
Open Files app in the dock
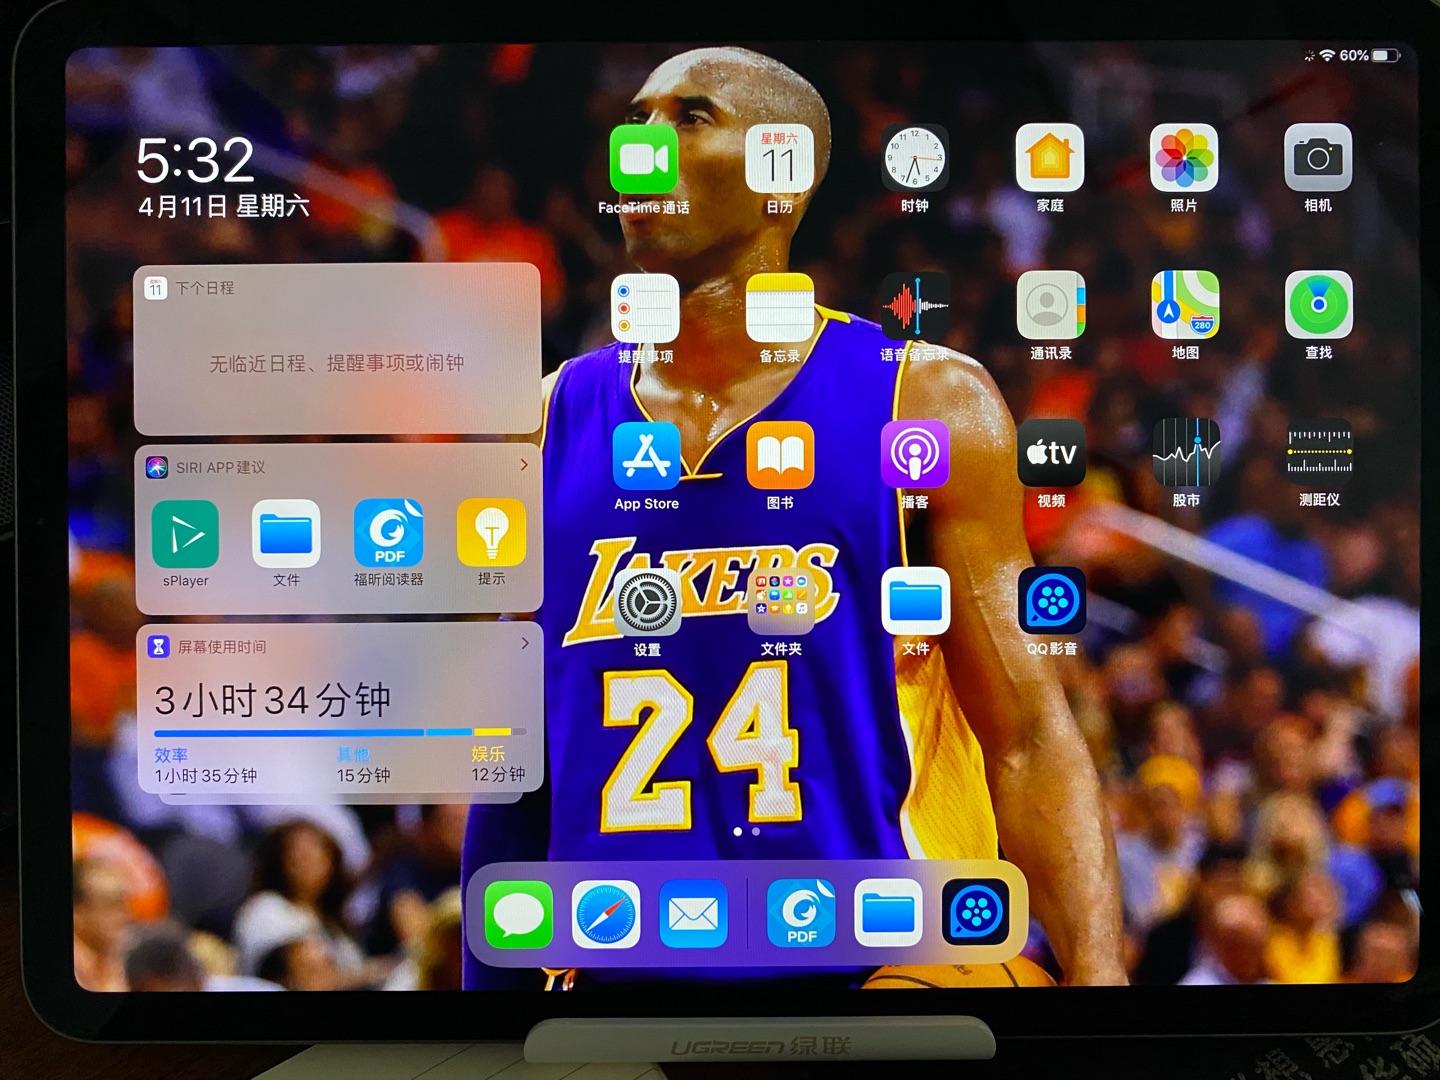click(x=888, y=913)
